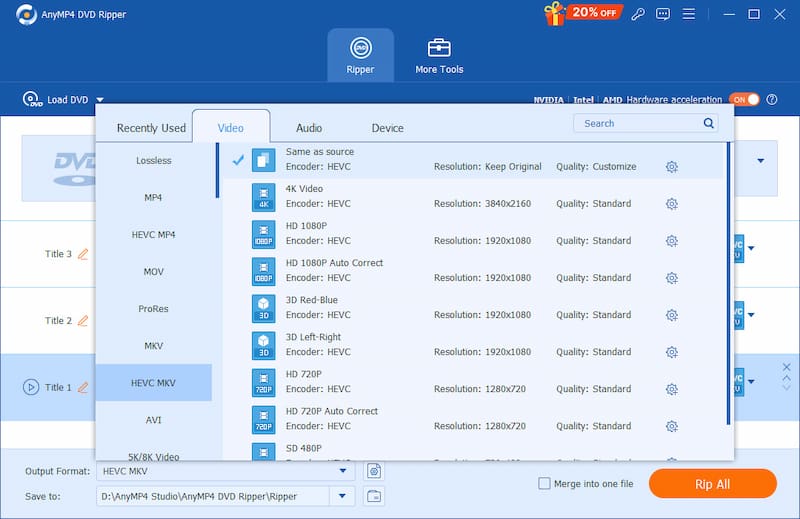
Task: Expand the Title 1 format dropdown arrow
Action: 751,381
